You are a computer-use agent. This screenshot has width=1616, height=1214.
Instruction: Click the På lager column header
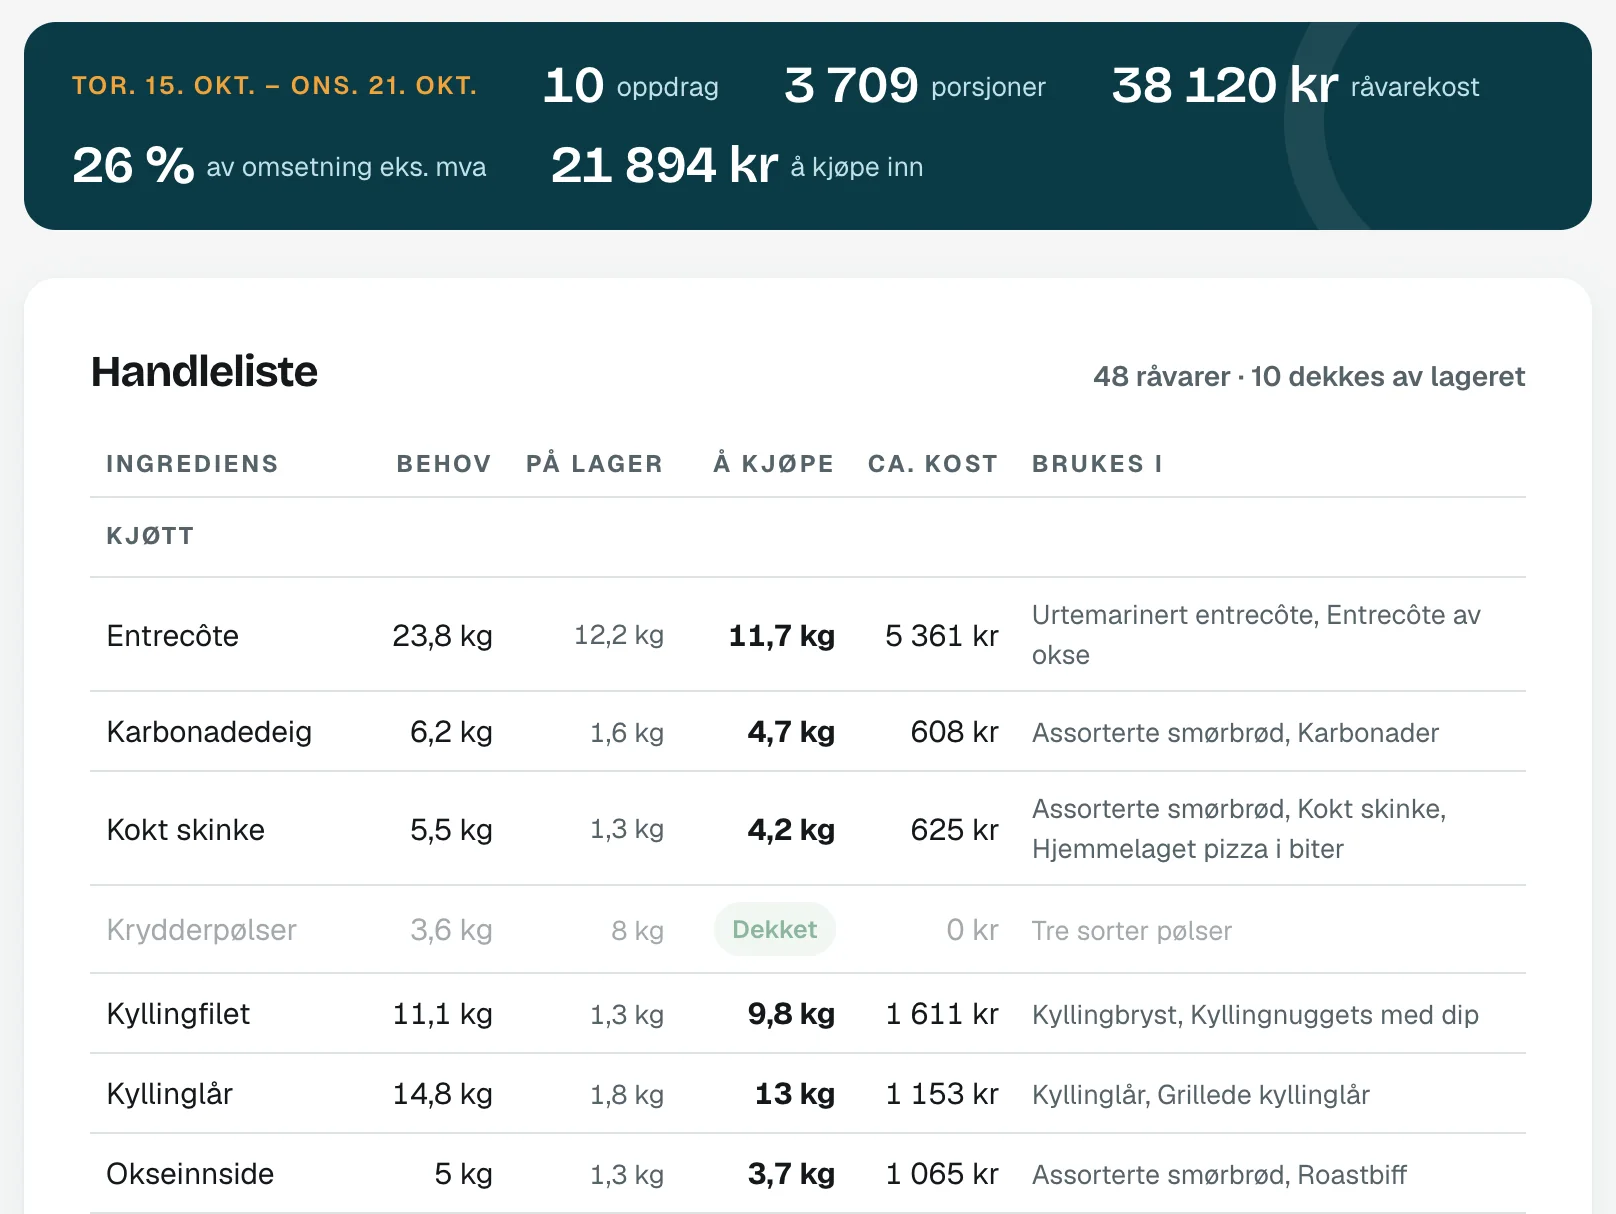(595, 464)
